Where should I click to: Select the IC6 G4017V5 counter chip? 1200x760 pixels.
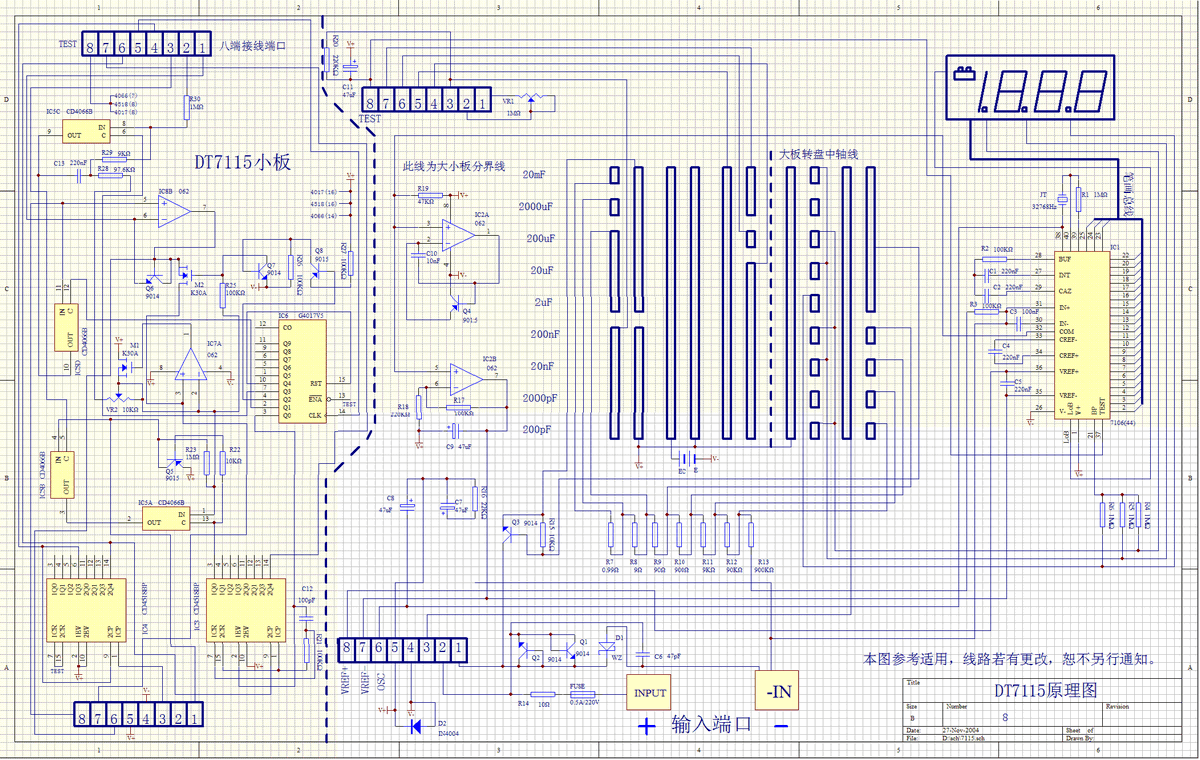(301, 370)
